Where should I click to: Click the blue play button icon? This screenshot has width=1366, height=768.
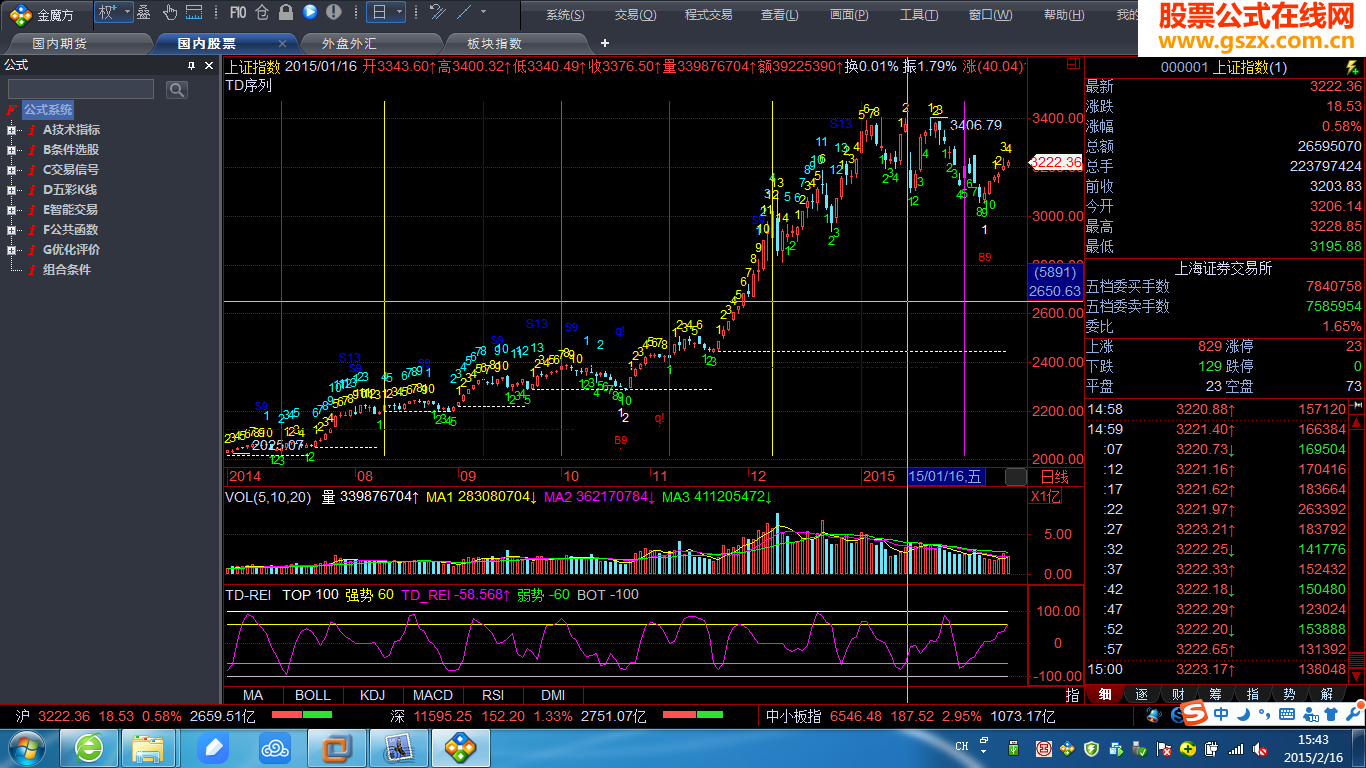[310, 13]
